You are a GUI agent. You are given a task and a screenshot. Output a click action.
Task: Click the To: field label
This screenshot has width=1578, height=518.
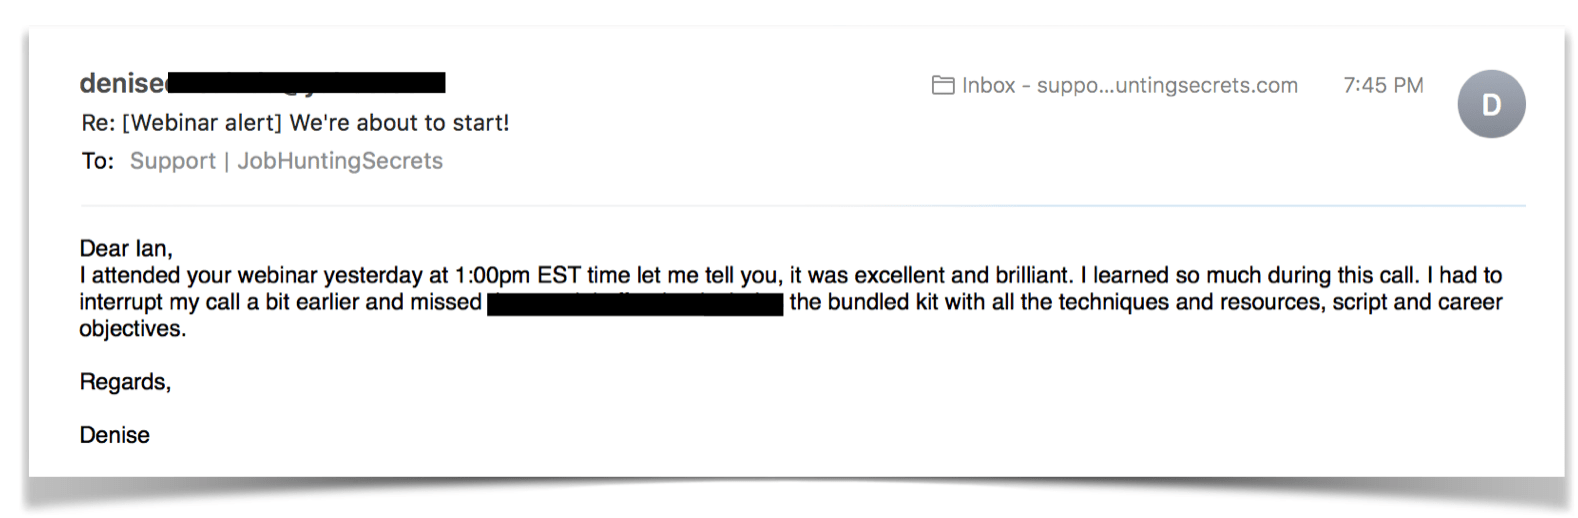click(98, 161)
